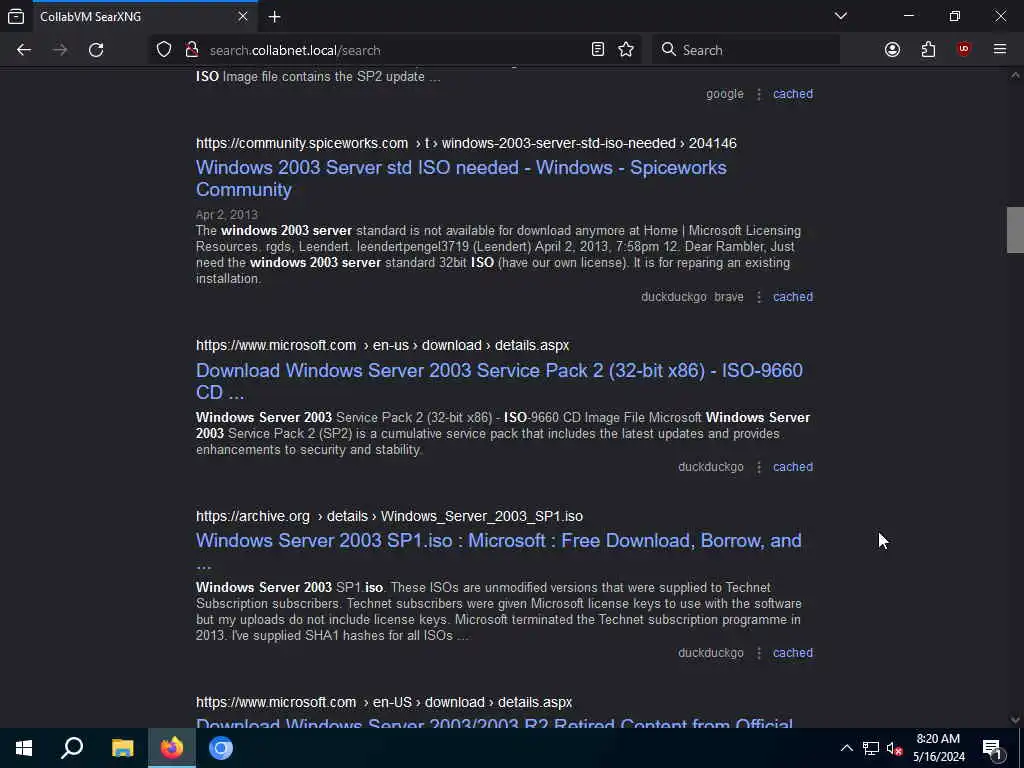
Task: Open Download Windows Server 2003 Service Pack 2 link
Action: point(499,381)
